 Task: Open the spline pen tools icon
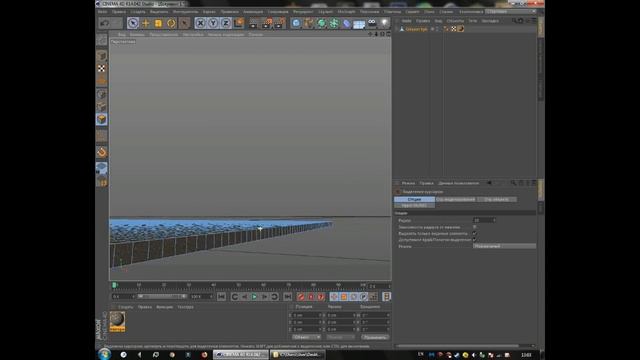coord(309,23)
